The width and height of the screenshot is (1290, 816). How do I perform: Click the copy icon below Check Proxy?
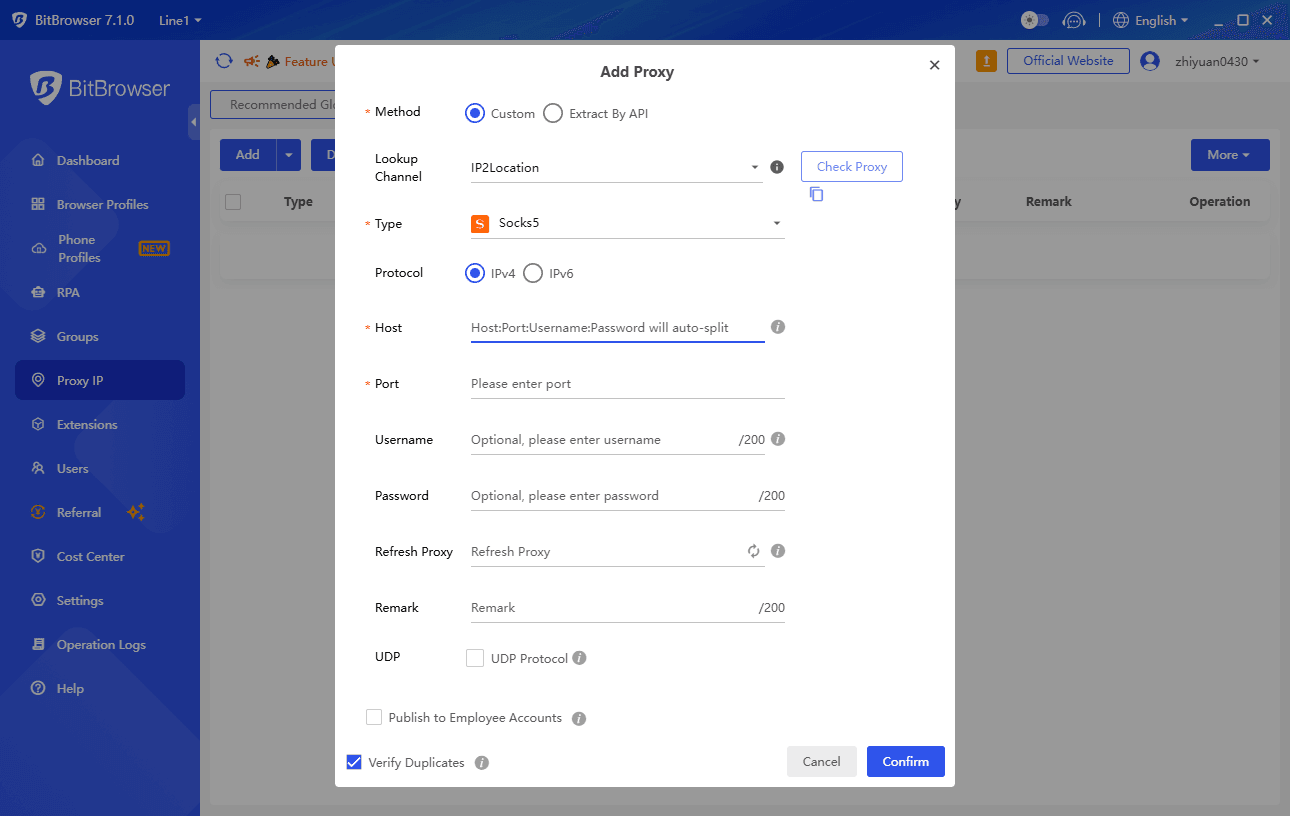click(816, 194)
